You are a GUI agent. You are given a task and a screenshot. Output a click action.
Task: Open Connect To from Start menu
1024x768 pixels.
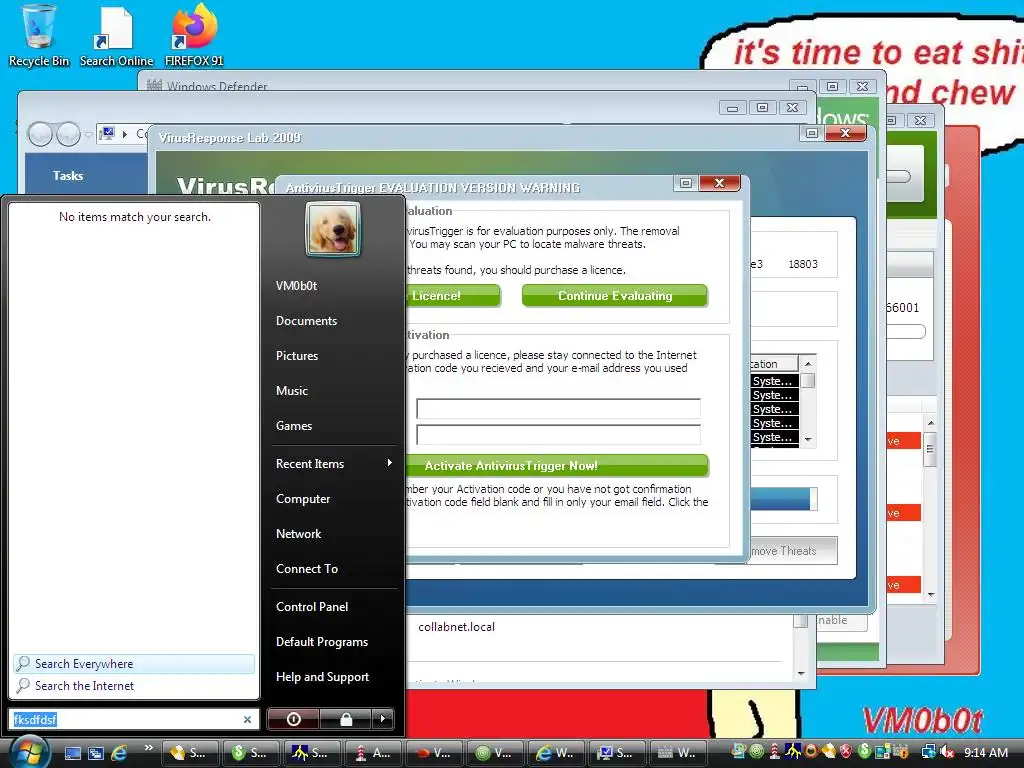tap(307, 569)
